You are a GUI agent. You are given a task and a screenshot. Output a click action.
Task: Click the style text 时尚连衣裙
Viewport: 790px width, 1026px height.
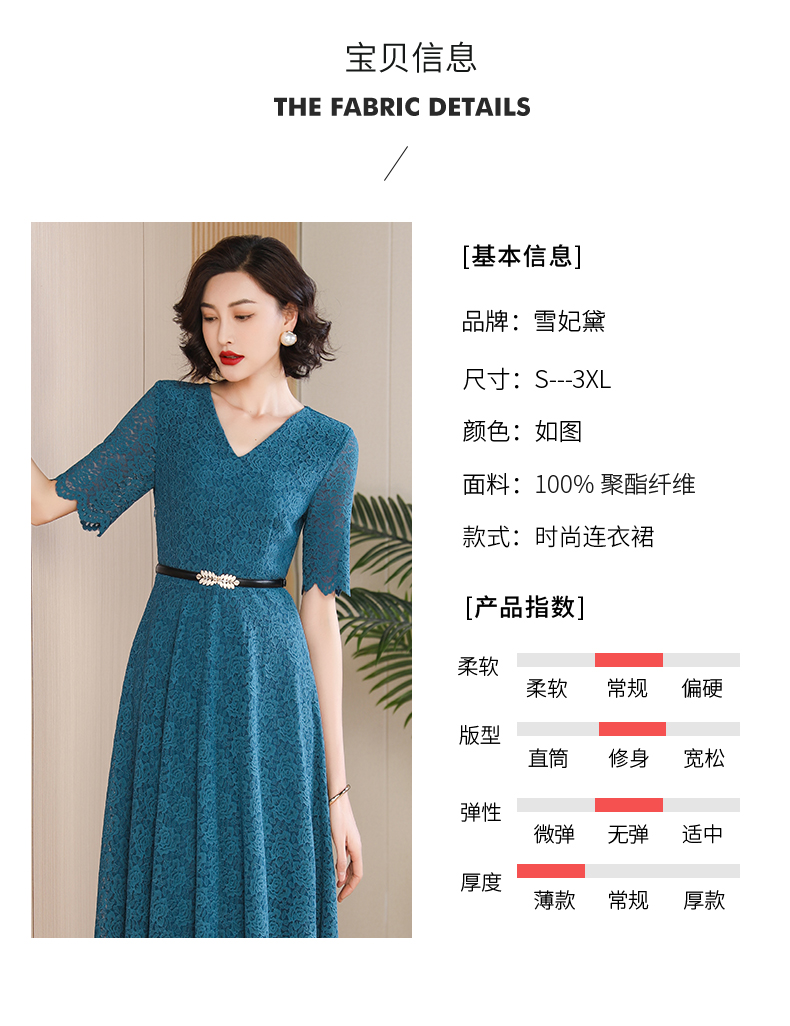594,537
